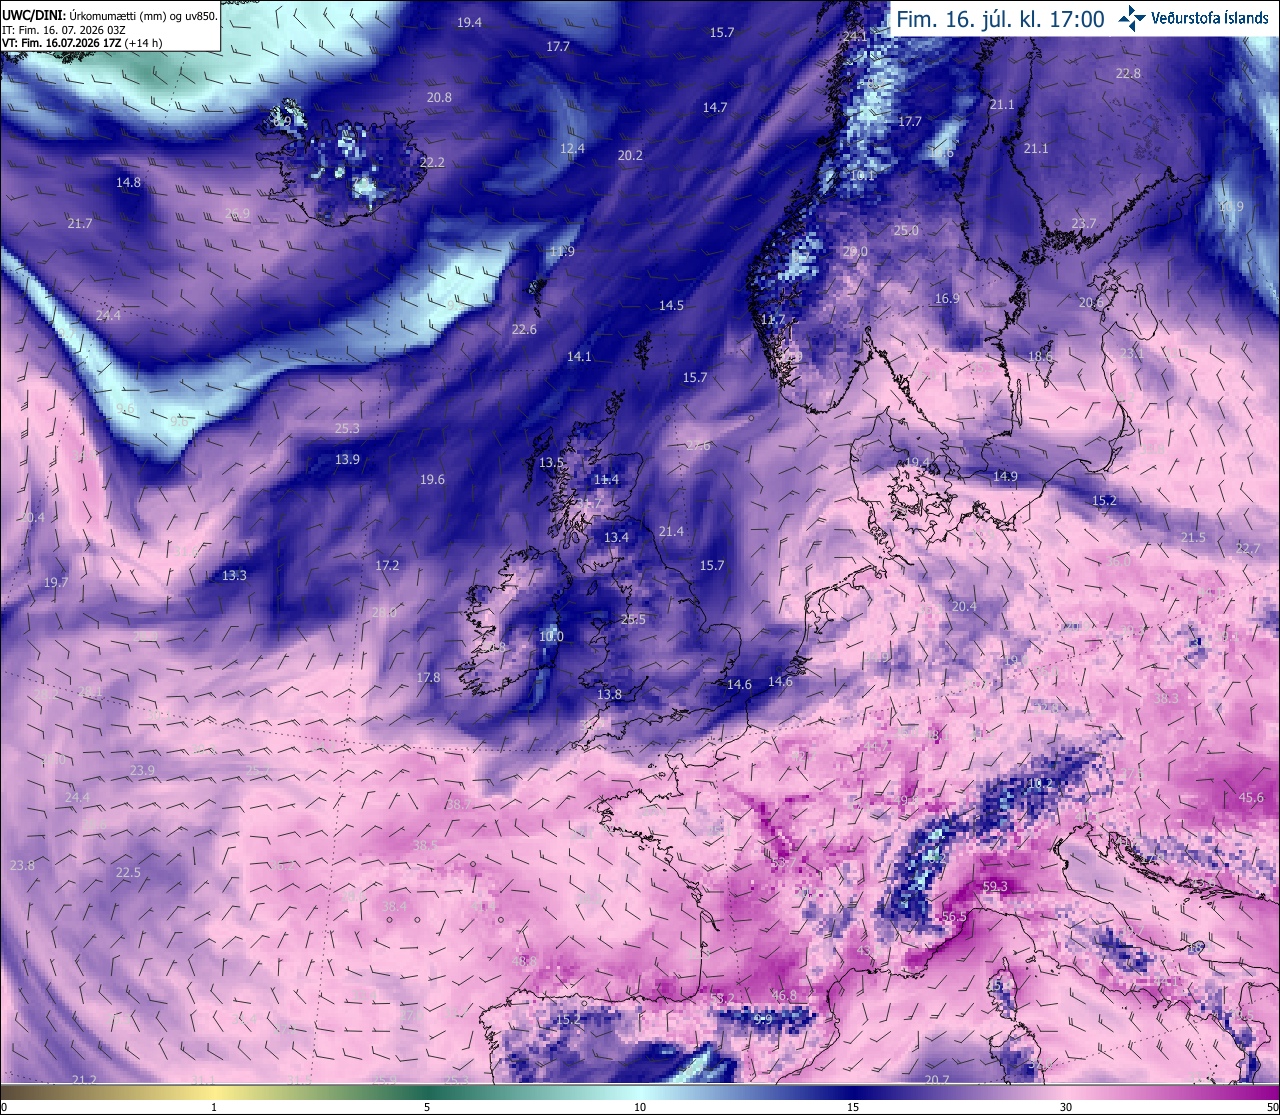Click the 59.3 value label over northern Italy

(995, 887)
